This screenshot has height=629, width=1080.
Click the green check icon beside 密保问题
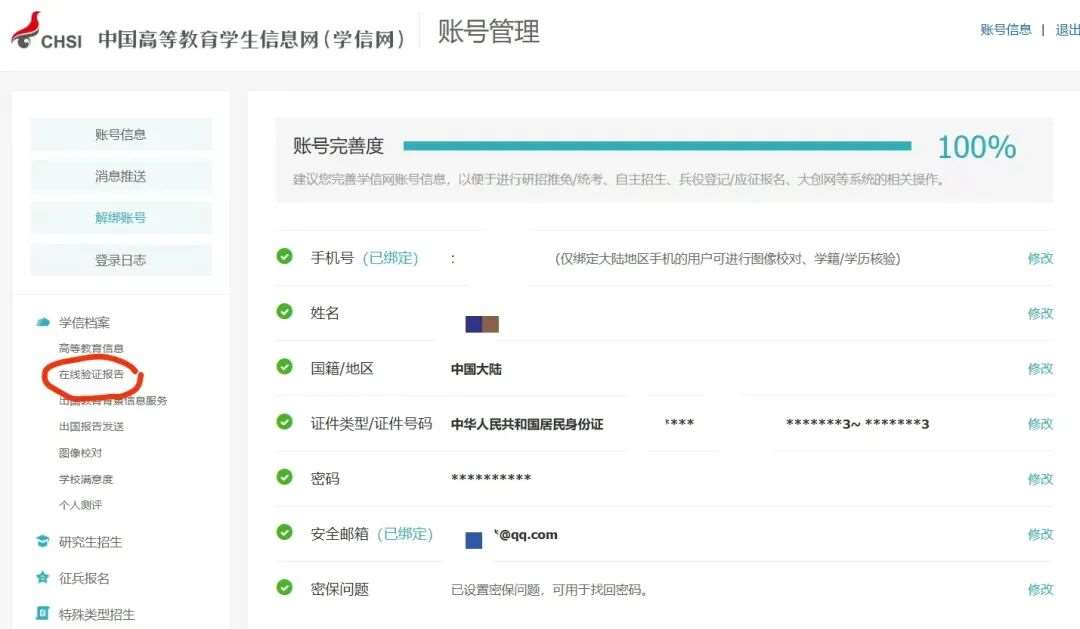click(x=285, y=588)
